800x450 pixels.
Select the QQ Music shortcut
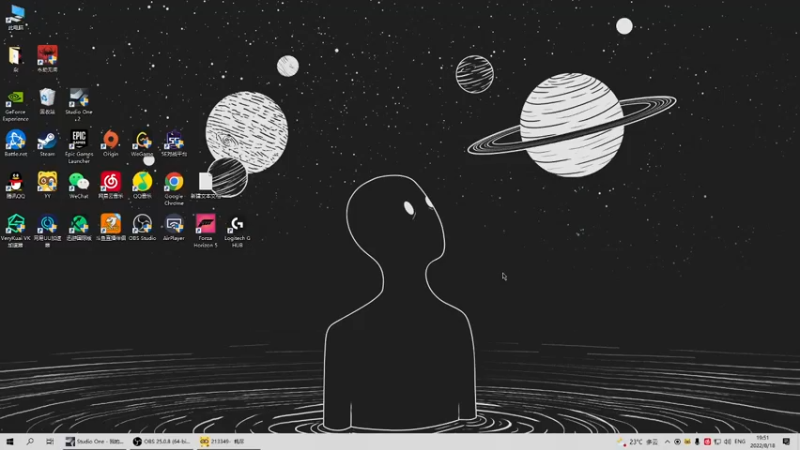pyautogui.click(x=142, y=186)
